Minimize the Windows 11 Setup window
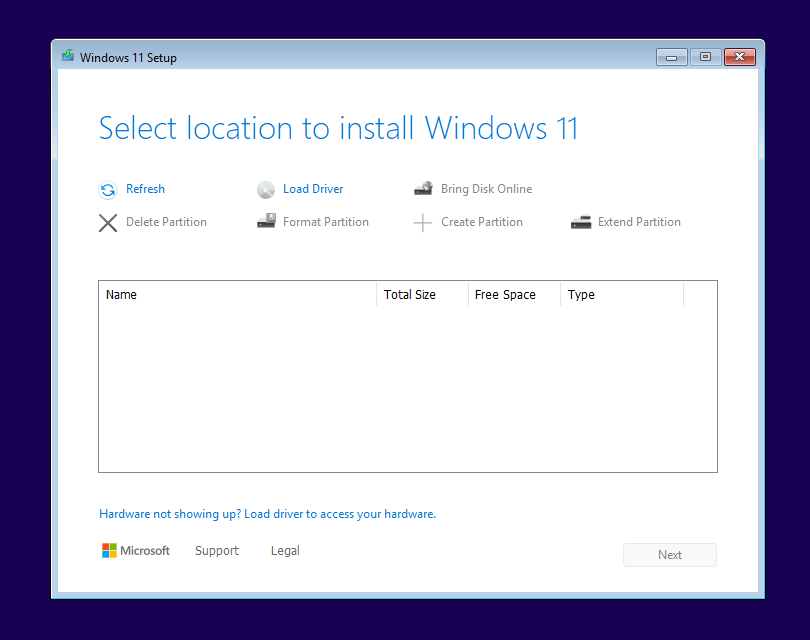 (x=672, y=57)
